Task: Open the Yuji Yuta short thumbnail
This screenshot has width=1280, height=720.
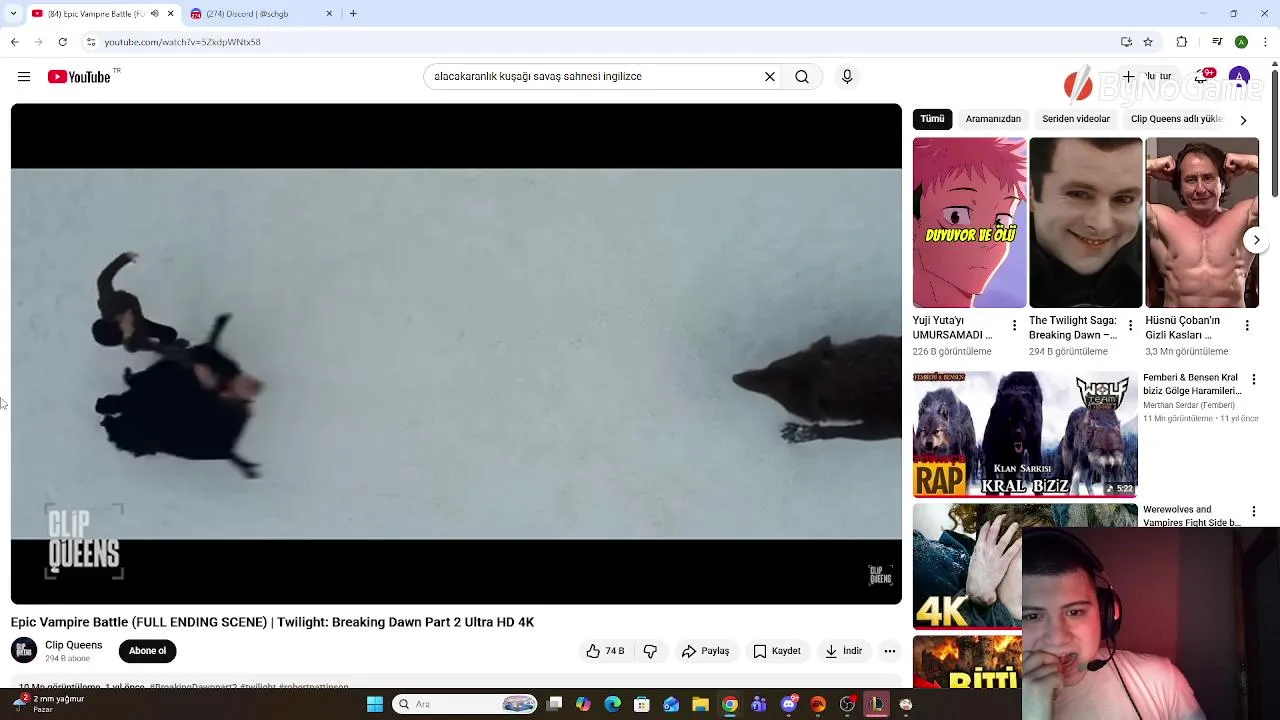Action: [x=969, y=223]
